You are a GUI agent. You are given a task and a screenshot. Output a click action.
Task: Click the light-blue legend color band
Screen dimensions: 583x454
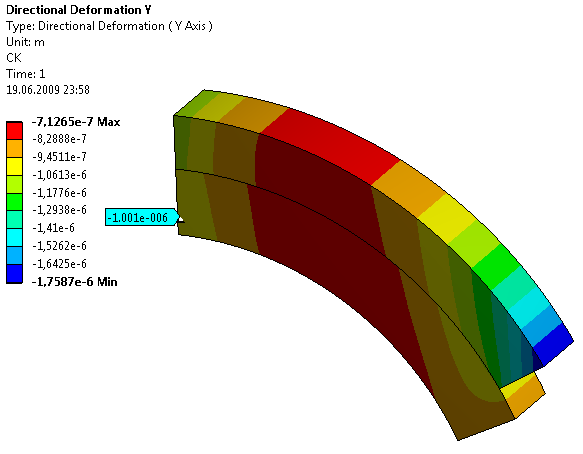coord(15,255)
